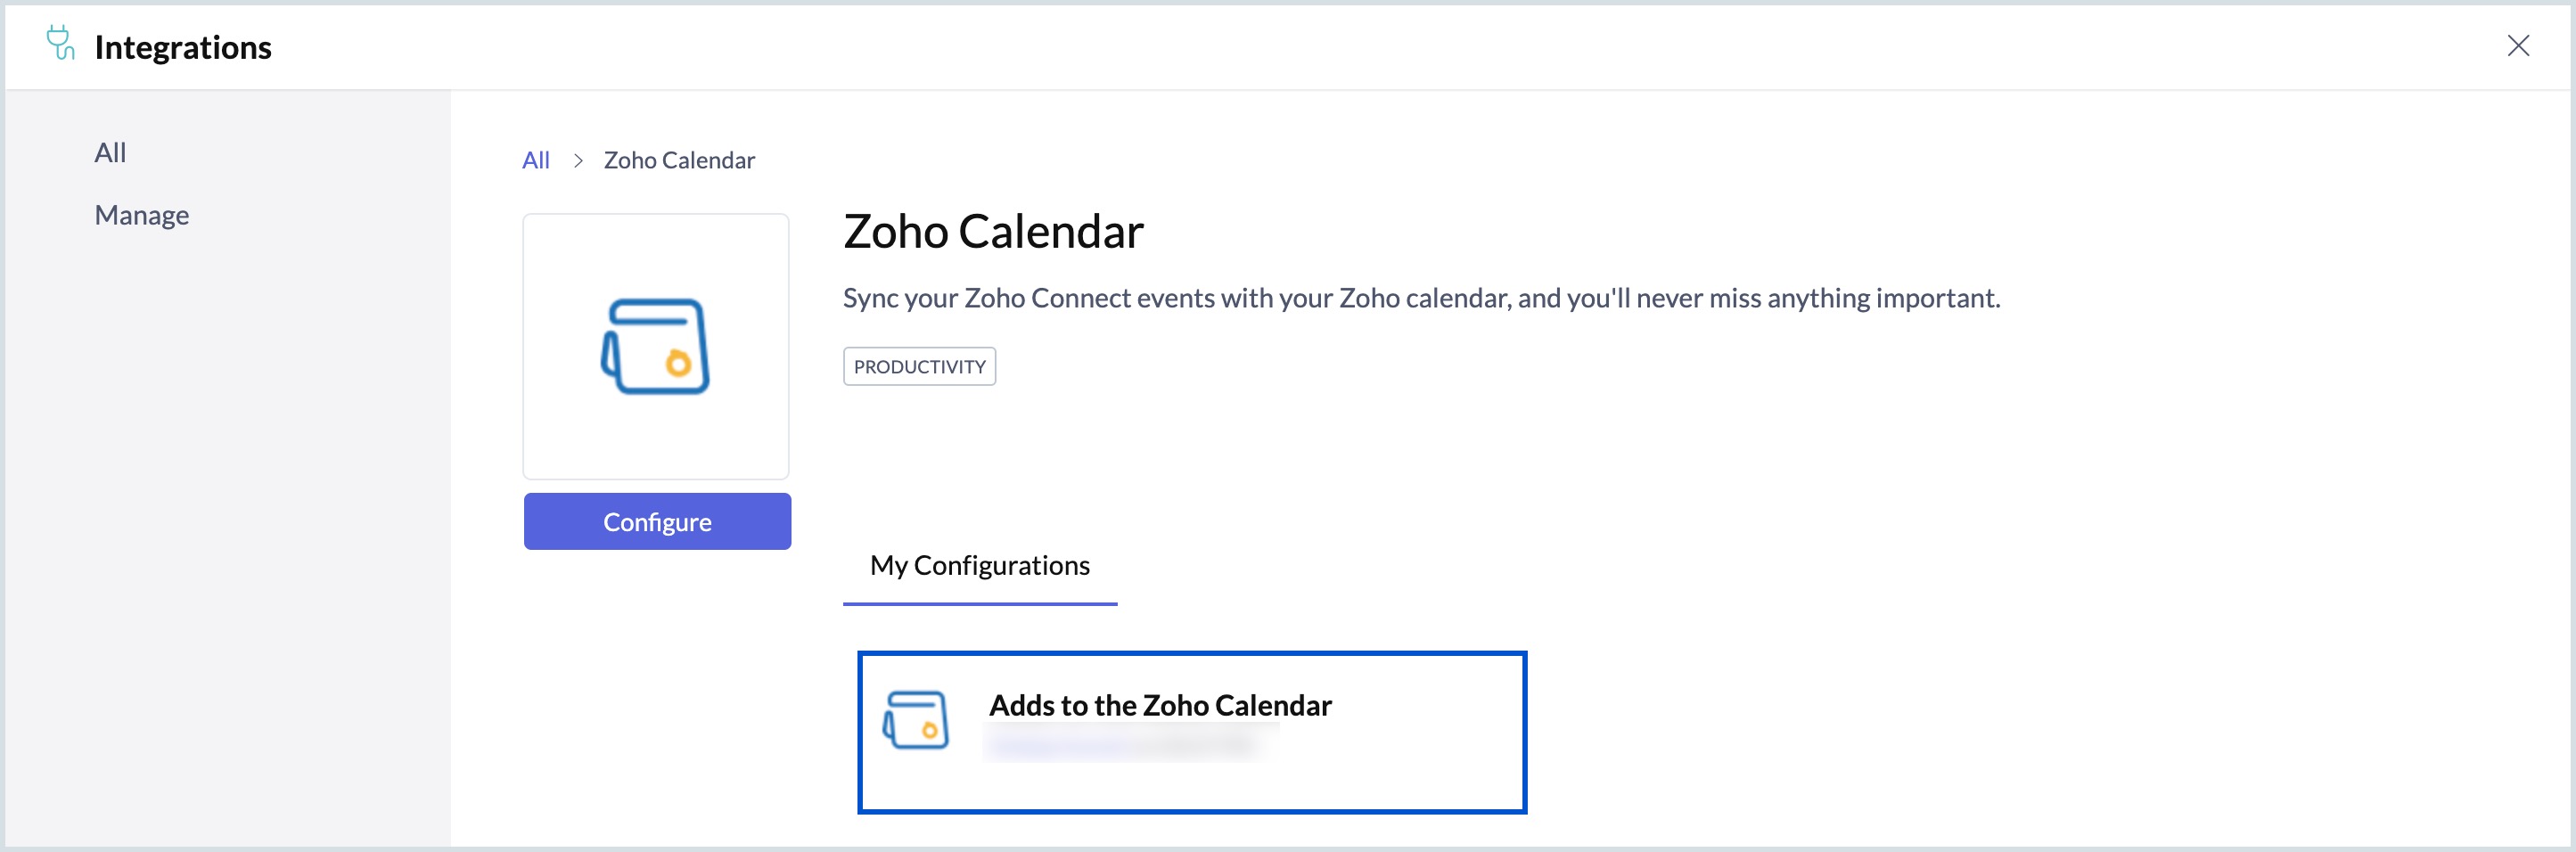
Task: Click the Zoho Calendar main heading
Action: (x=993, y=232)
